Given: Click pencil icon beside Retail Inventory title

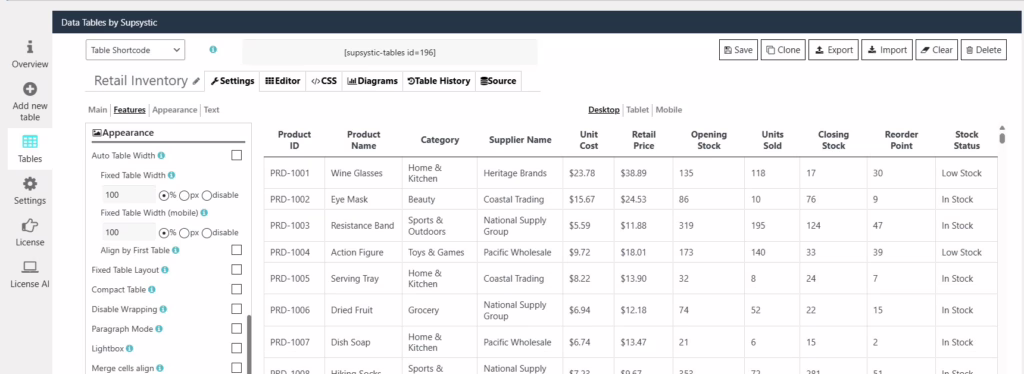Looking at the screenshot, I should tap(197, 82).
